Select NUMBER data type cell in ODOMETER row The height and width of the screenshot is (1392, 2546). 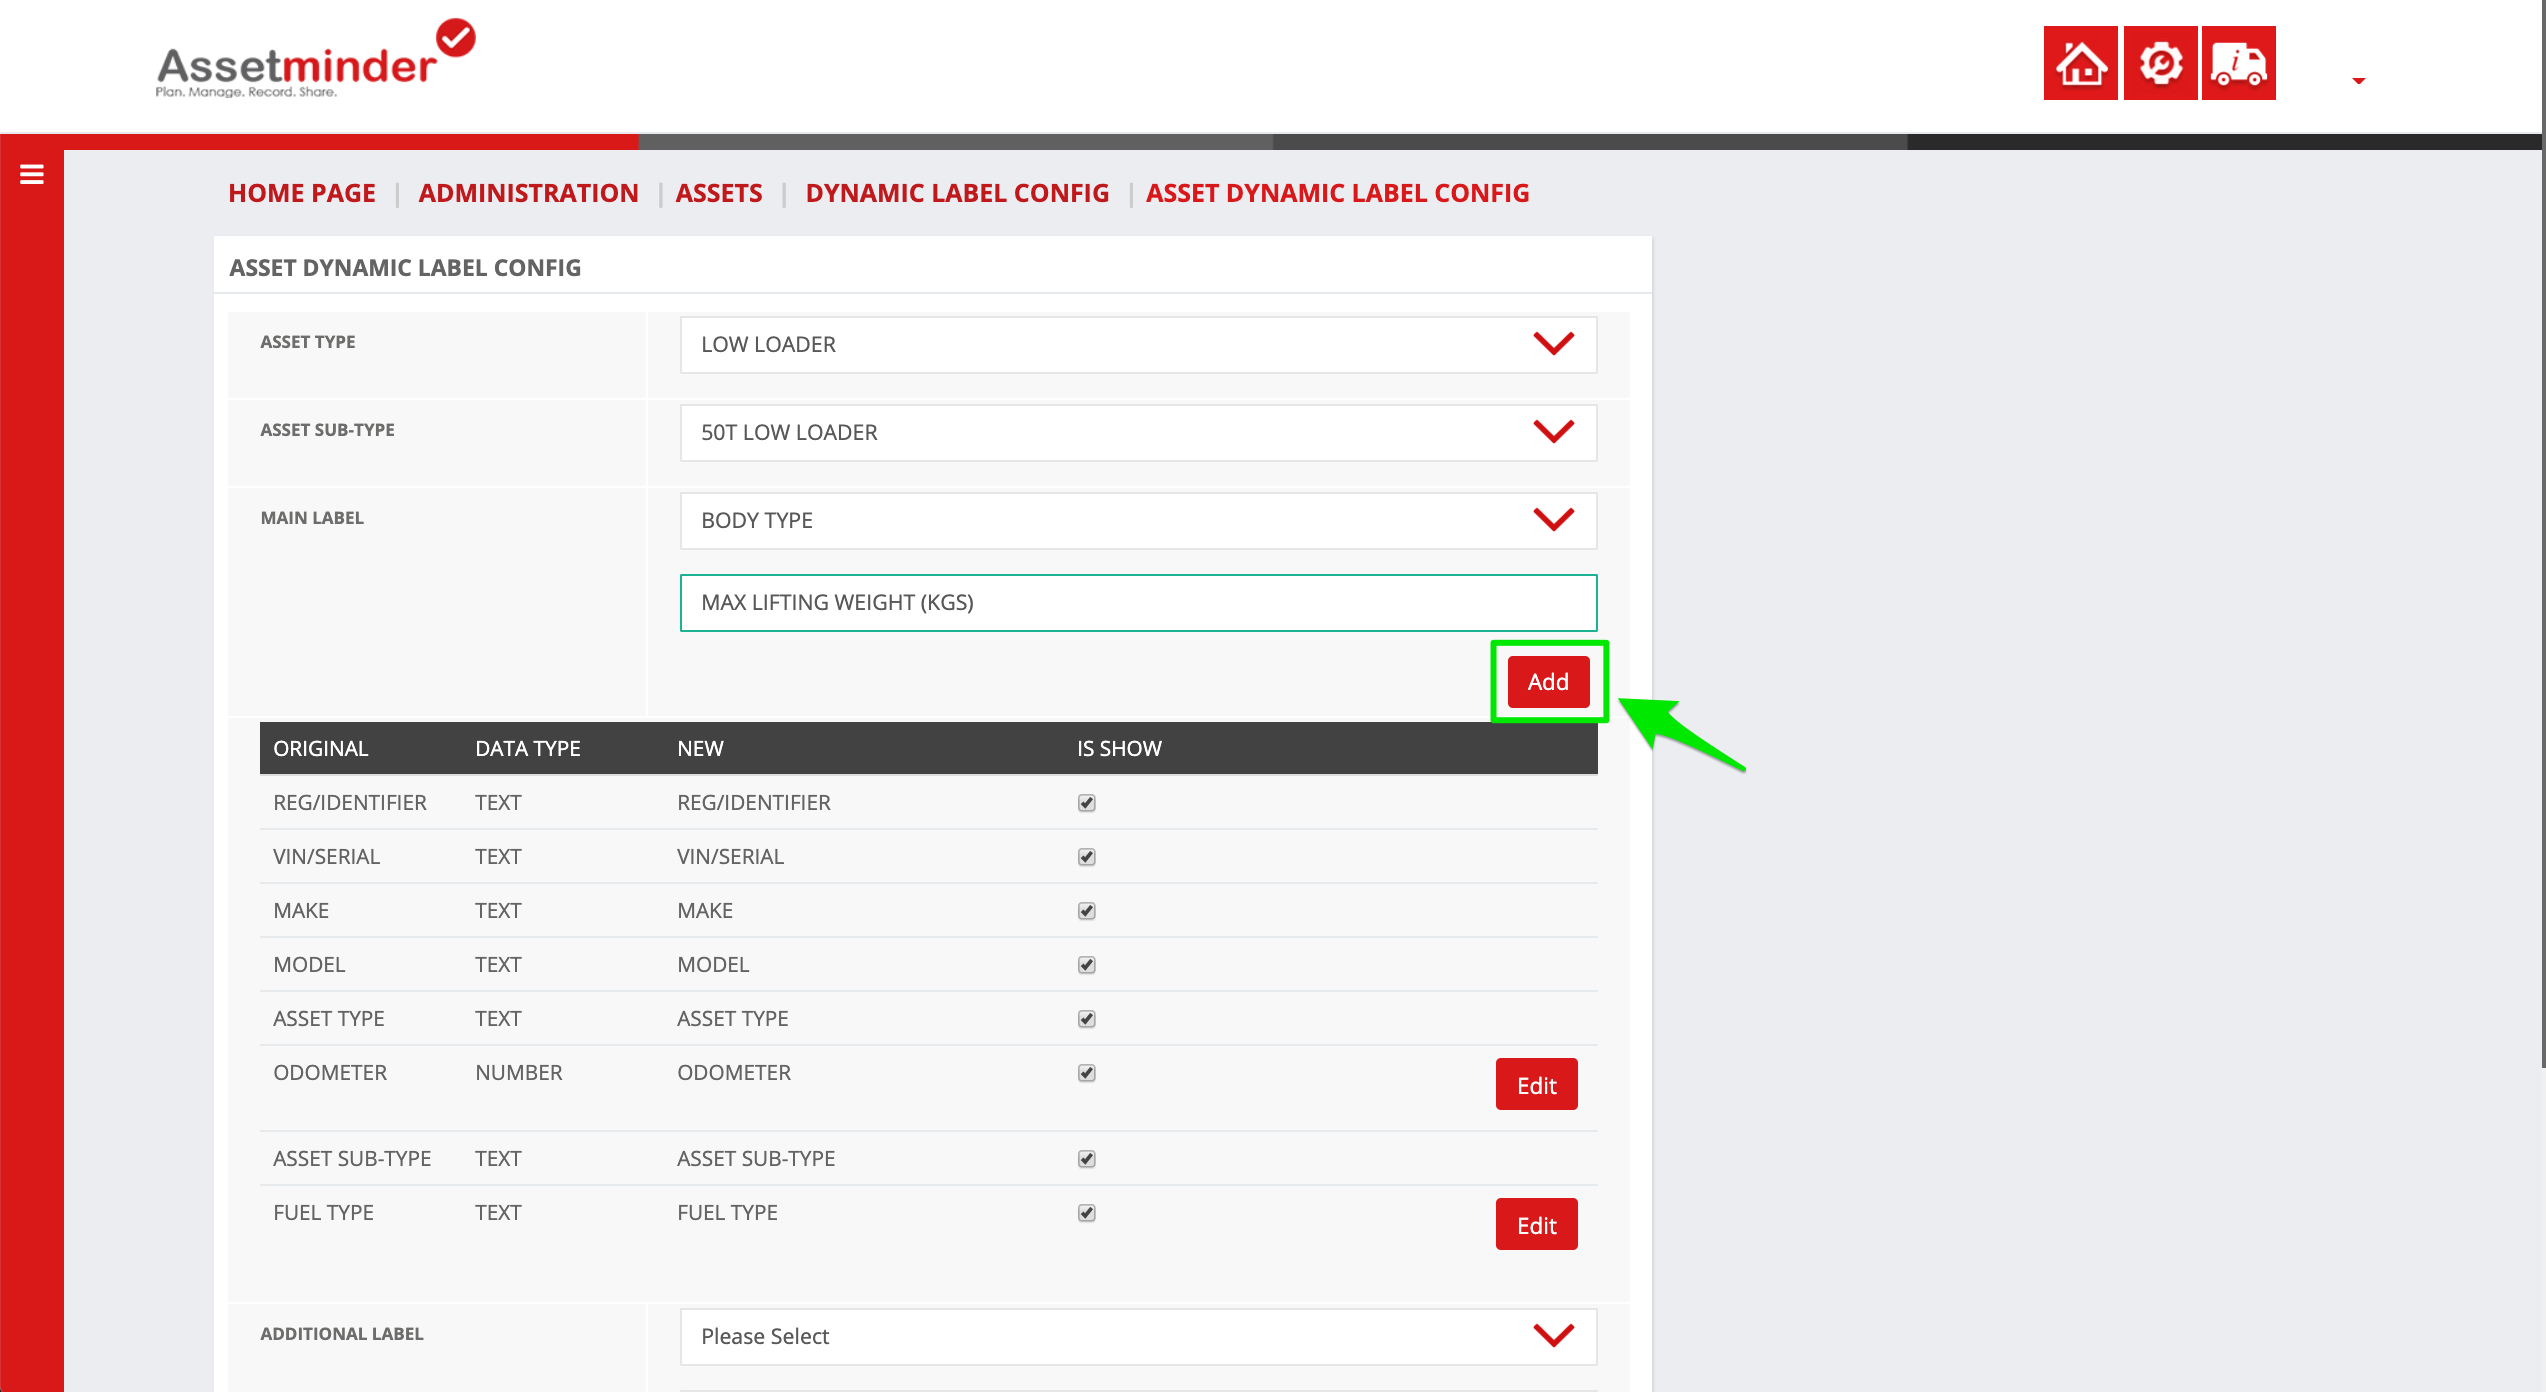tap(518, 1073)
